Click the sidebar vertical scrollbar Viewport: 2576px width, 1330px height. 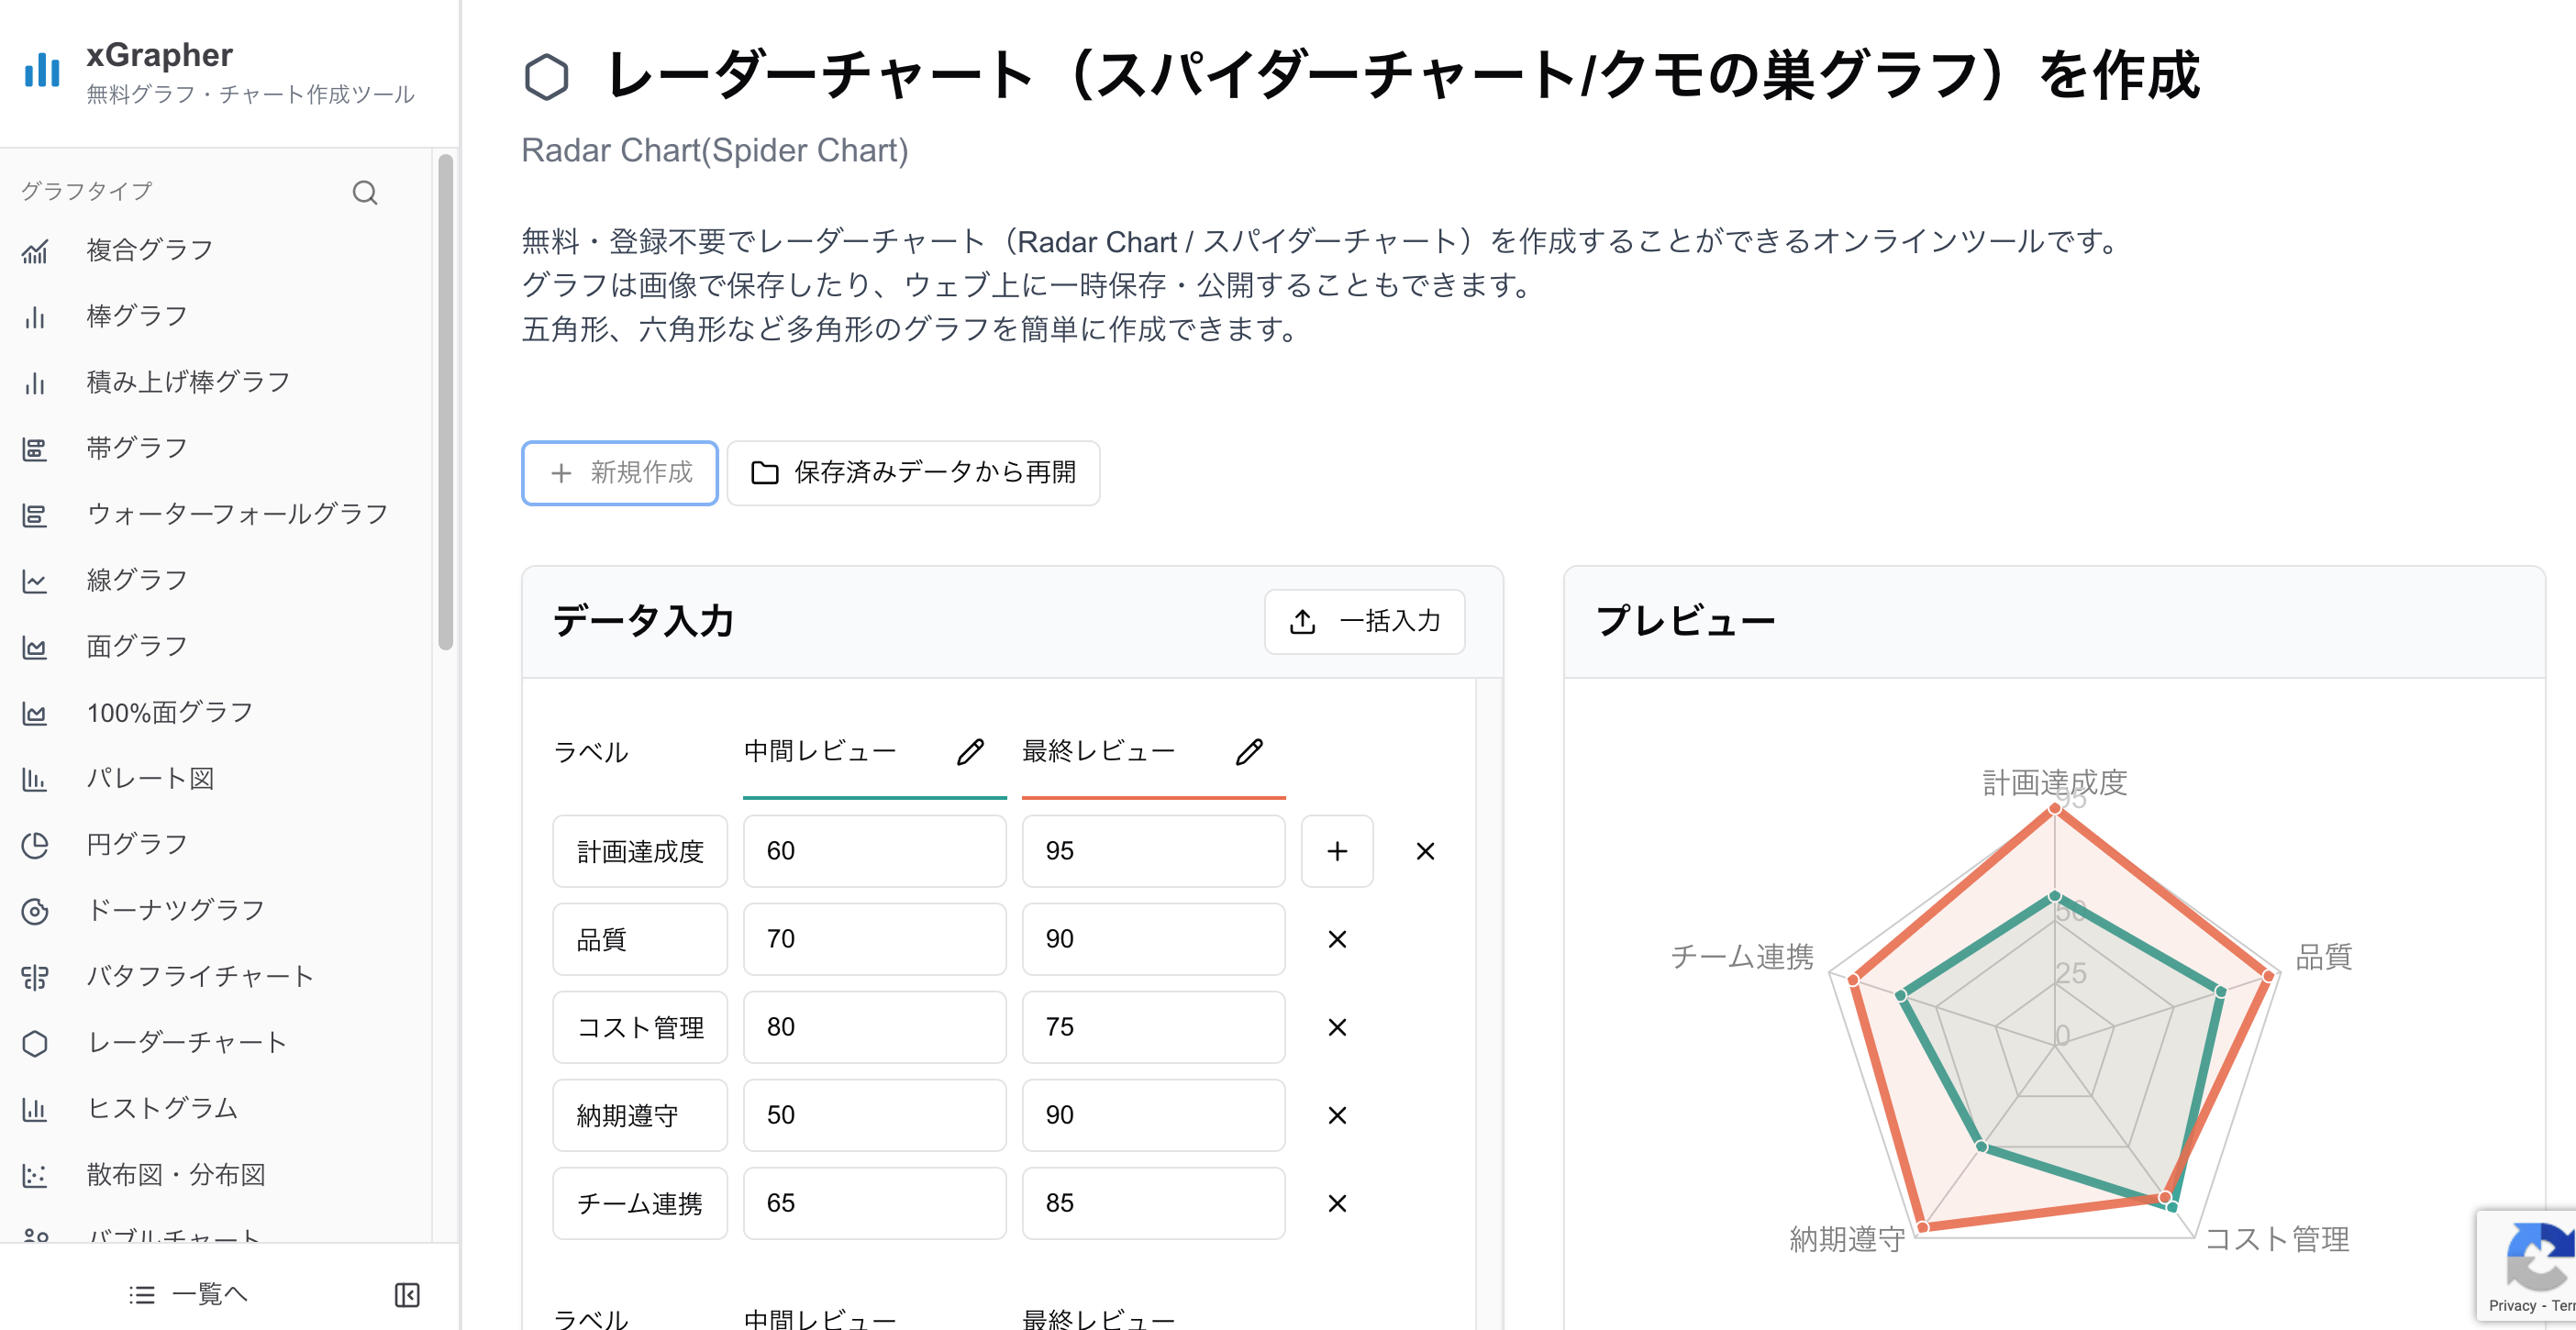click(x=446, y=400)
